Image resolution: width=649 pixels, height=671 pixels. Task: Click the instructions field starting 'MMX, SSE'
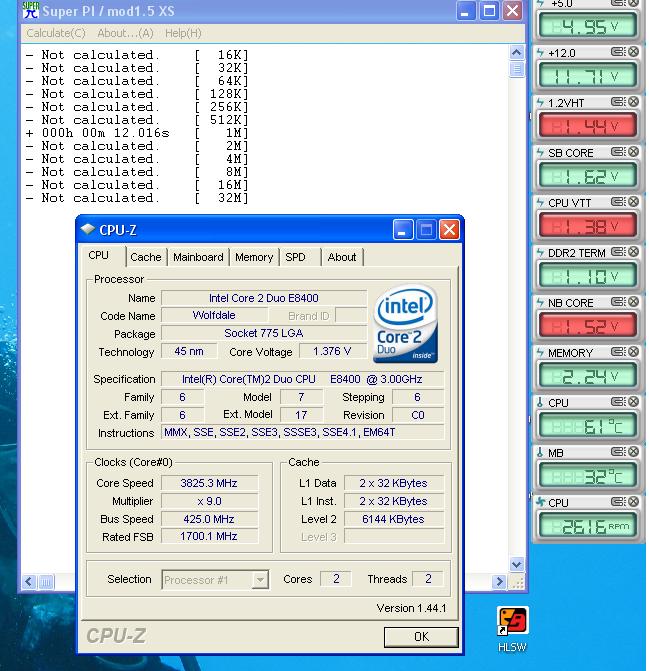click(302, 433)
